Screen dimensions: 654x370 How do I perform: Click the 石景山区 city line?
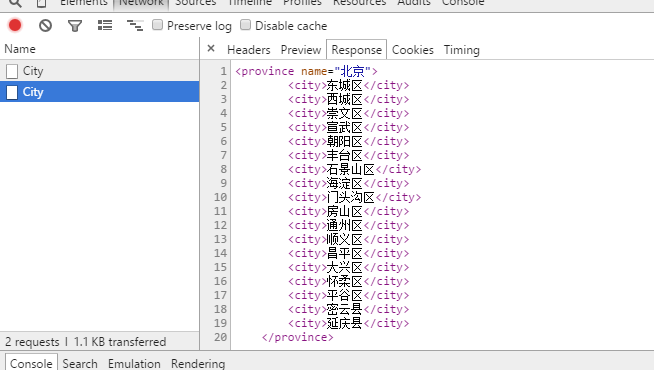(355, 169)
